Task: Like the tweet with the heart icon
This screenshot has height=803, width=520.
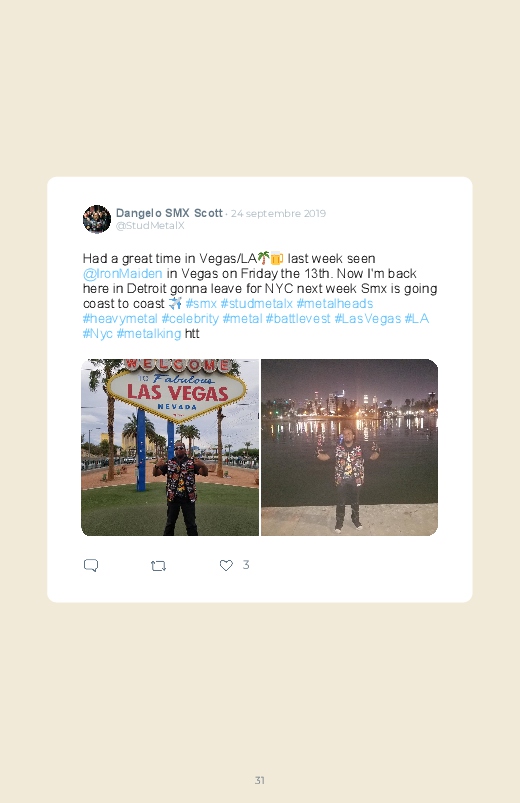Action: click(226, 565)
